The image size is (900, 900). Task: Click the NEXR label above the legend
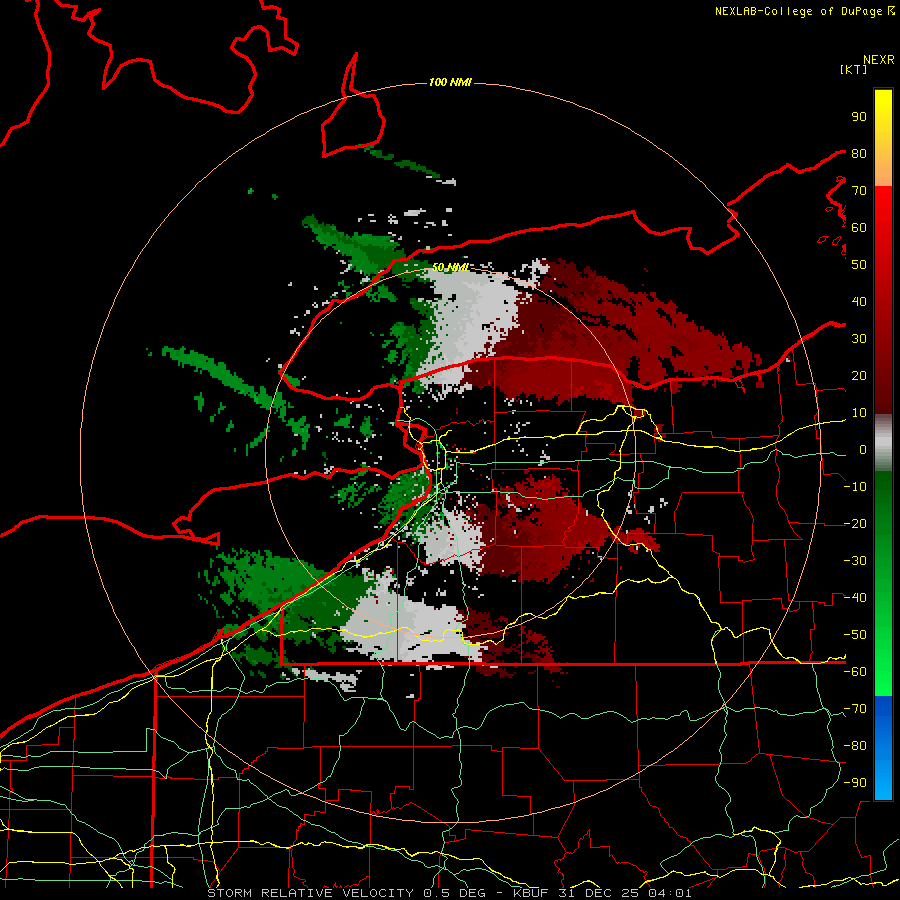coord(879,60)
